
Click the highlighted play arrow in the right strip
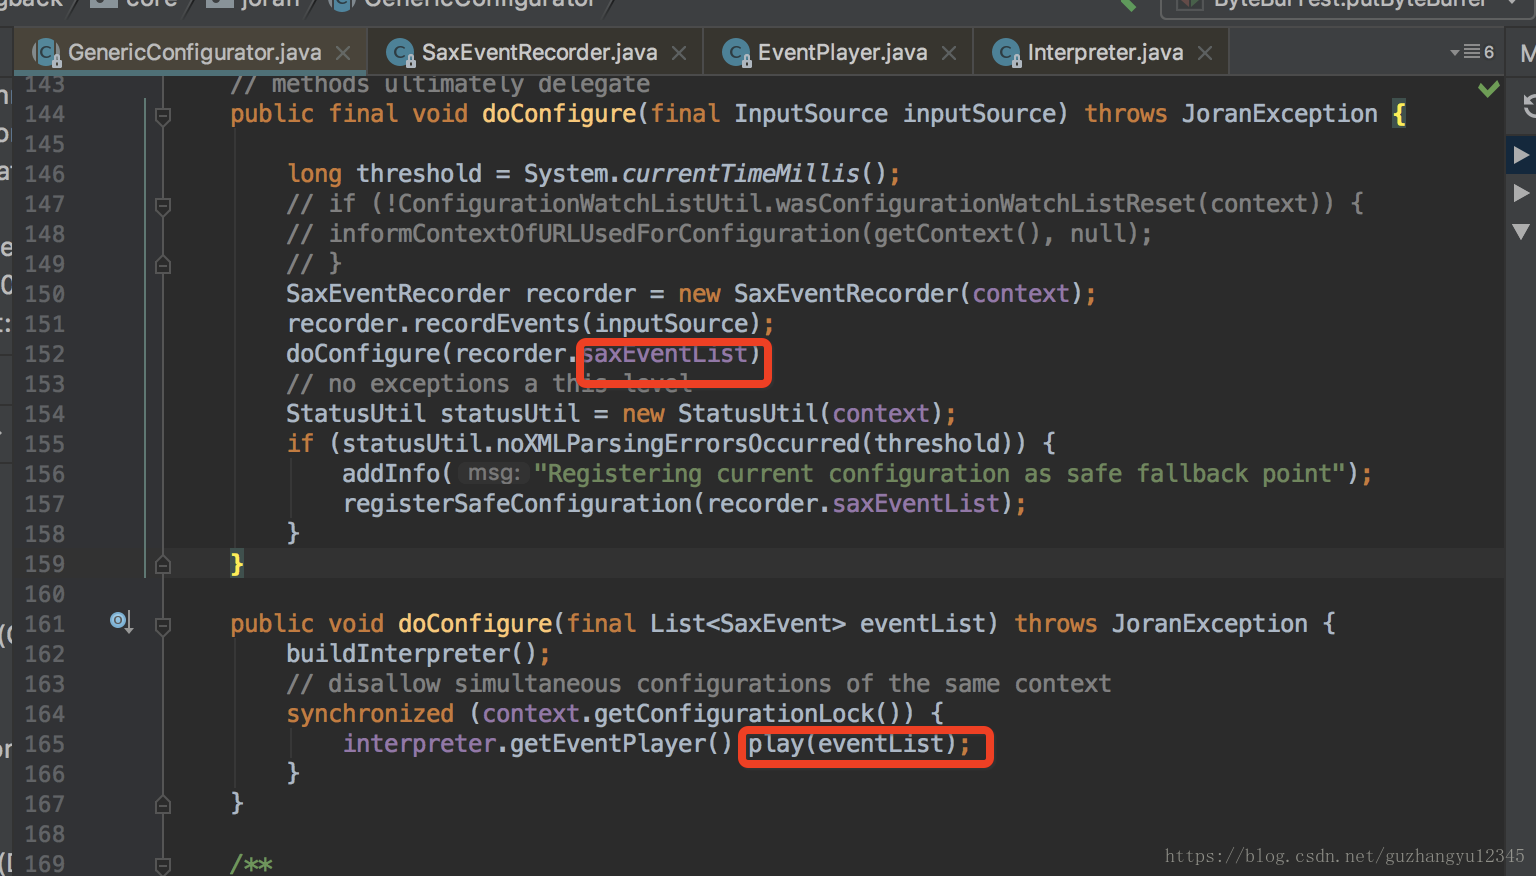(x=1521, y=155)
